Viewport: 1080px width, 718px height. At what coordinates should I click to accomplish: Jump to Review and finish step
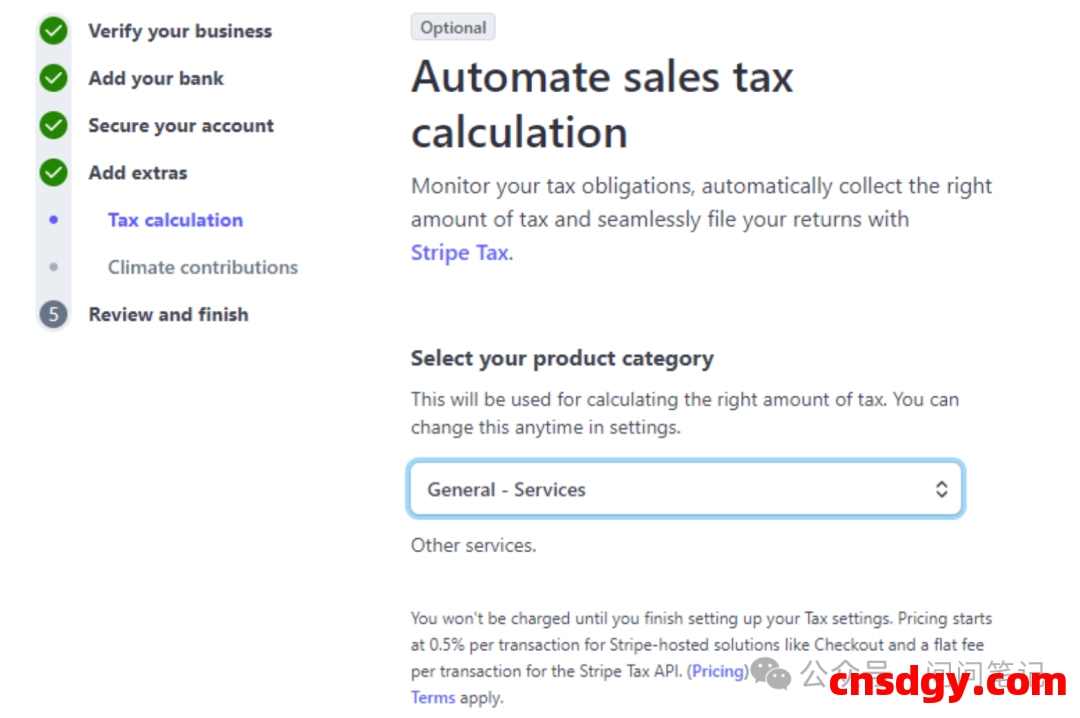pos(168,315)
